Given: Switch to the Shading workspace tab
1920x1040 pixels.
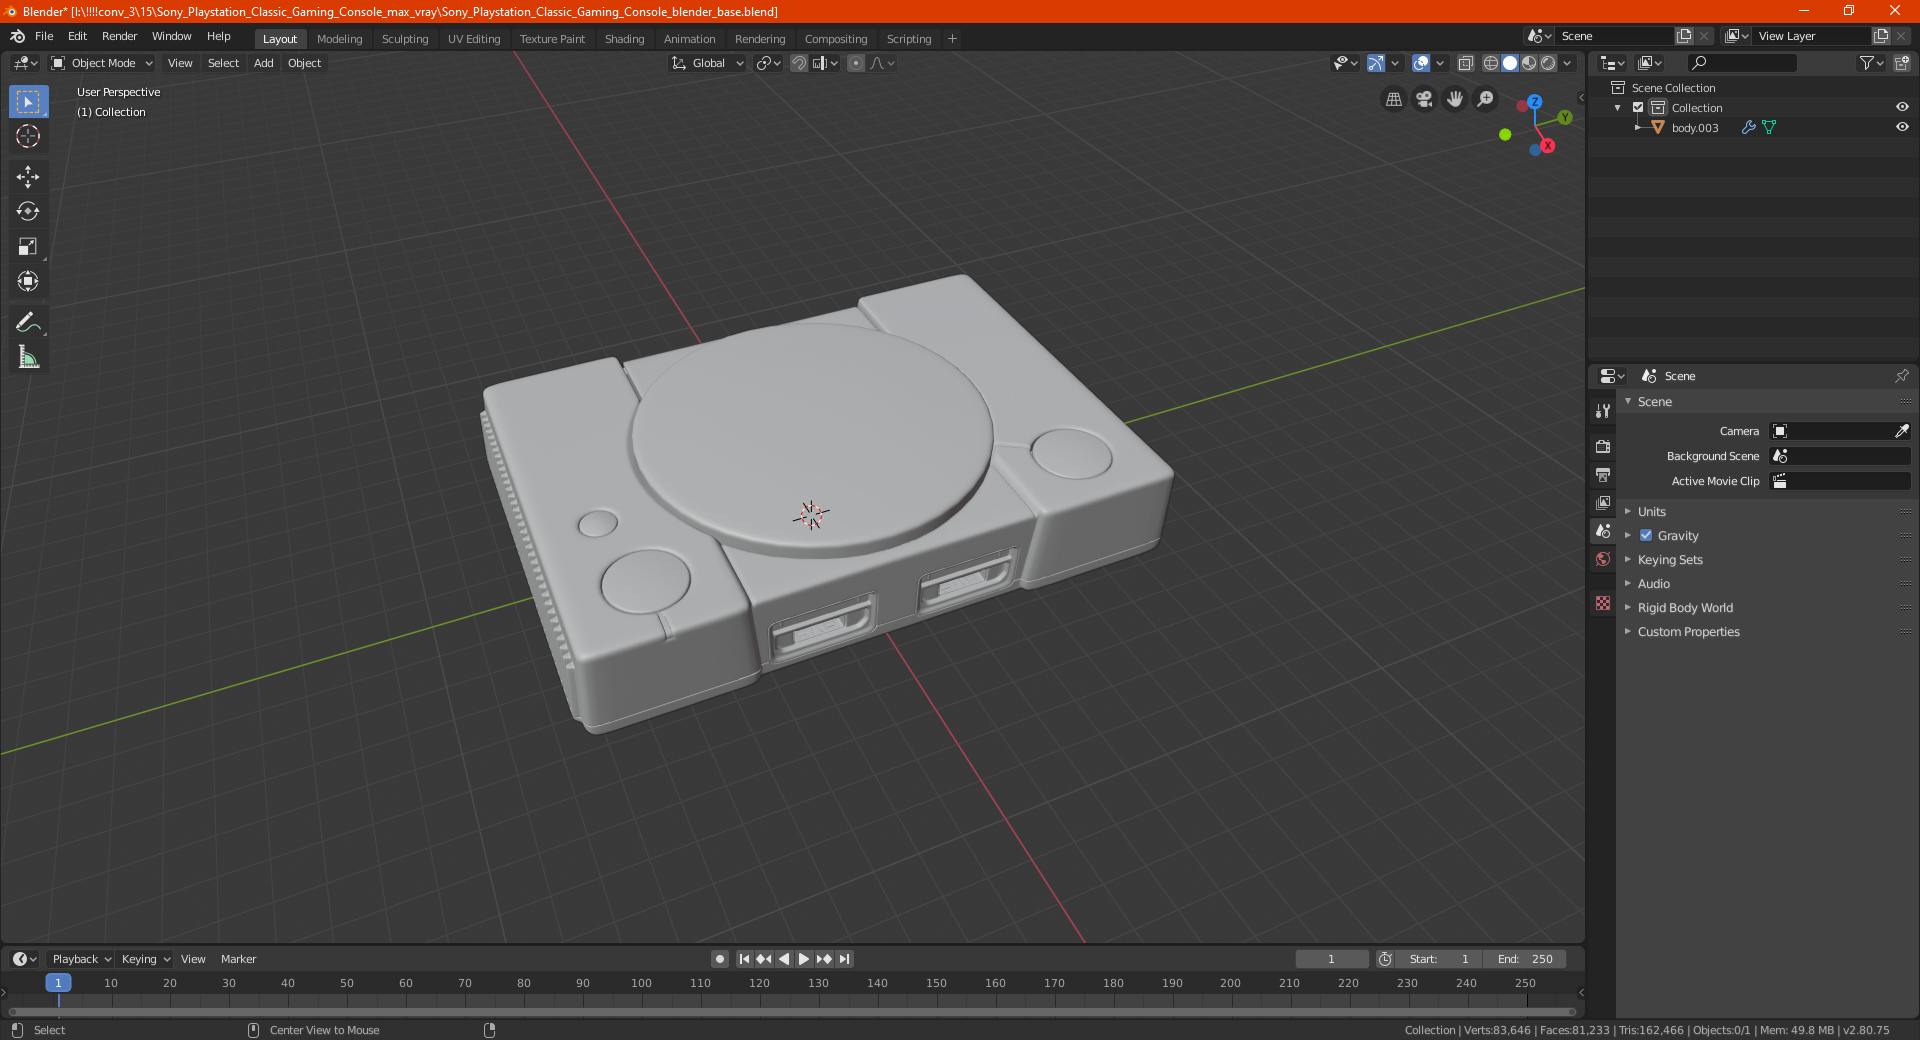Looking at the screenshot, I should click(624, 39).
